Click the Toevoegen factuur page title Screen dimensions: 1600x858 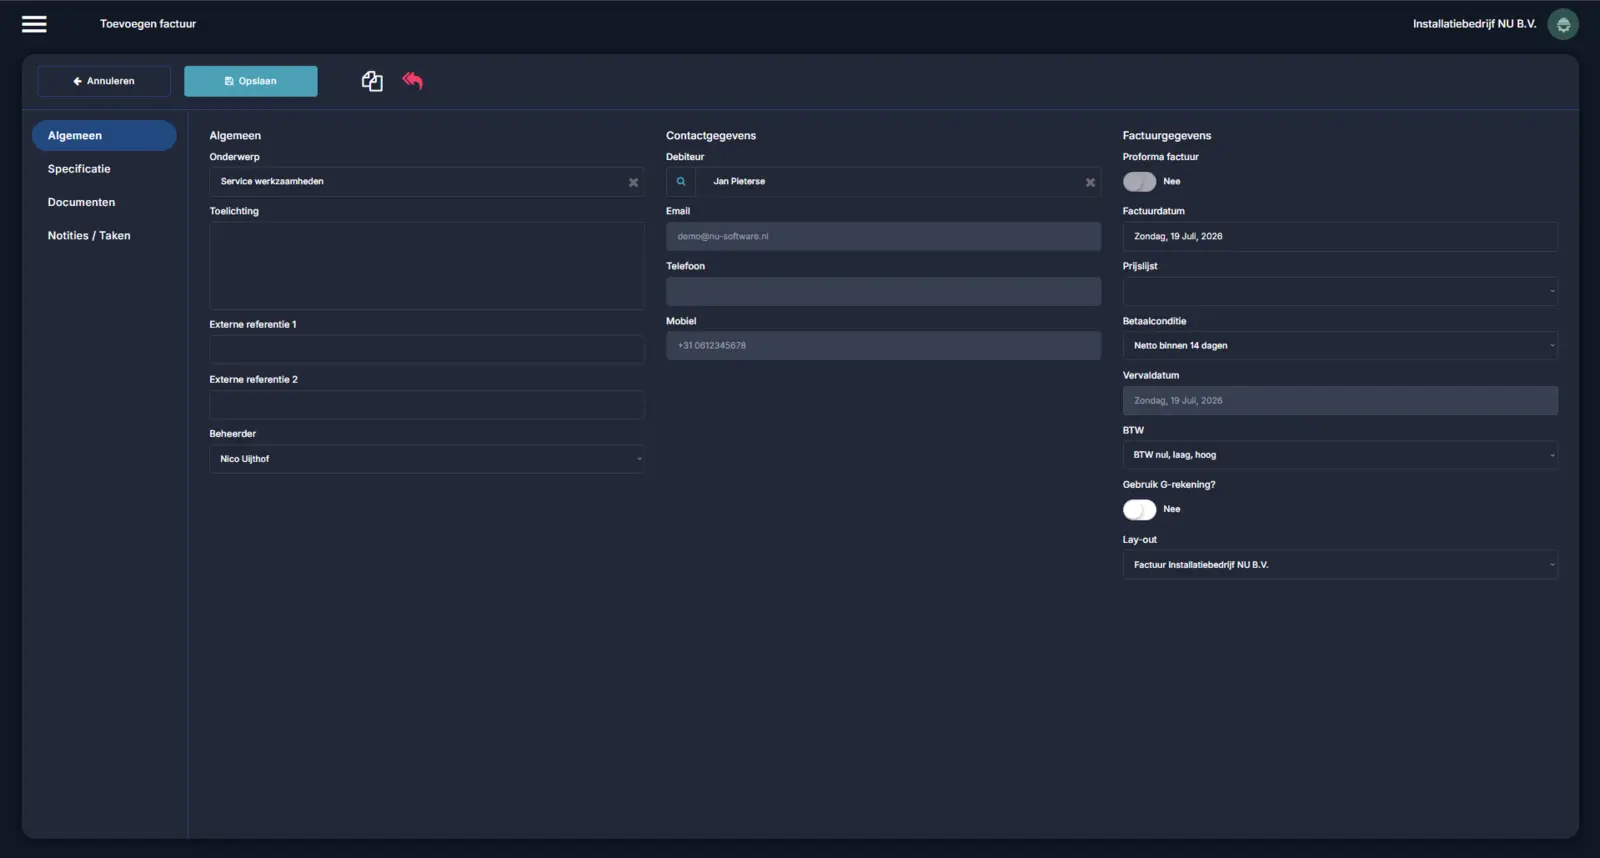pos(148,24)
